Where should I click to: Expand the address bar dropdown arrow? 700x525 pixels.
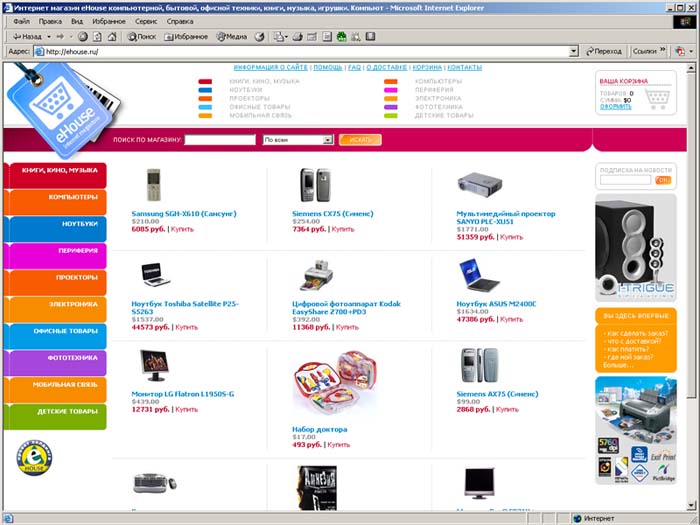(x=574, y=52)
